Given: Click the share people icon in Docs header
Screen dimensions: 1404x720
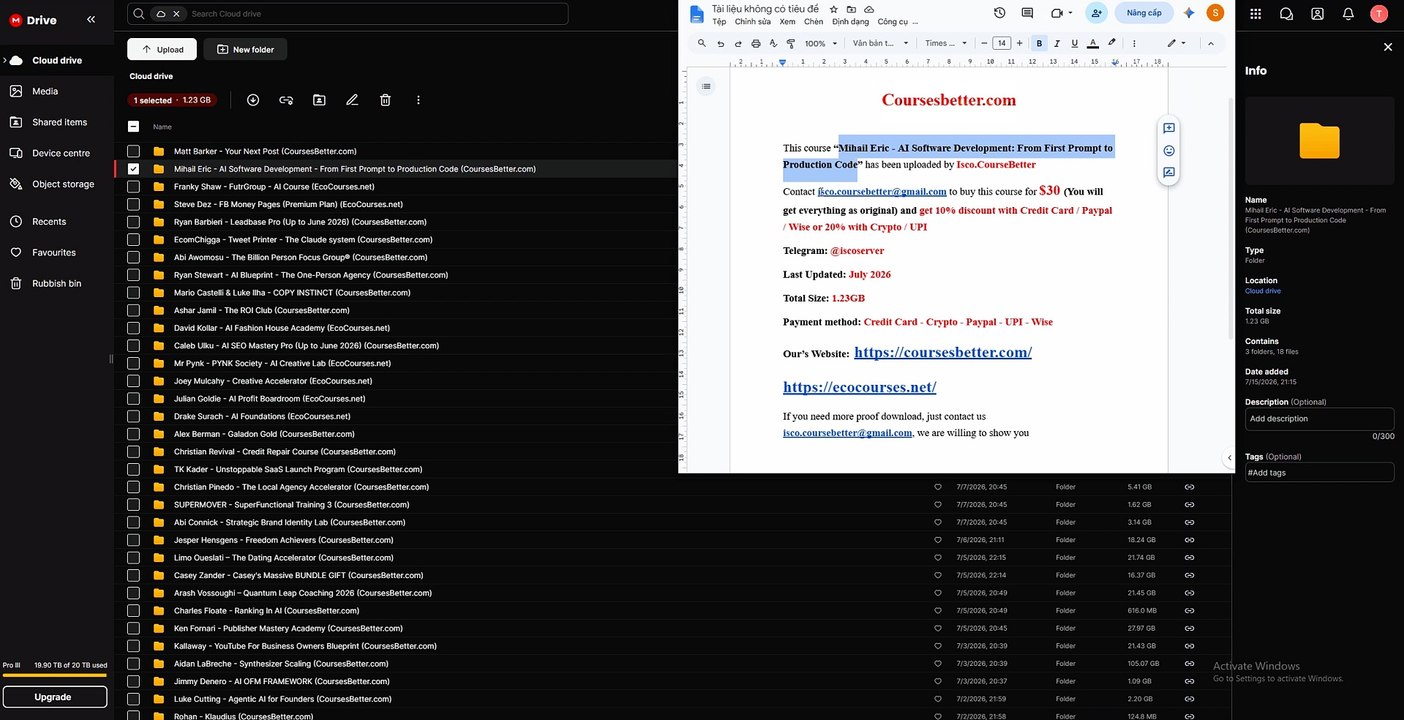Looking at the screenshot, I should (1097, 13).
